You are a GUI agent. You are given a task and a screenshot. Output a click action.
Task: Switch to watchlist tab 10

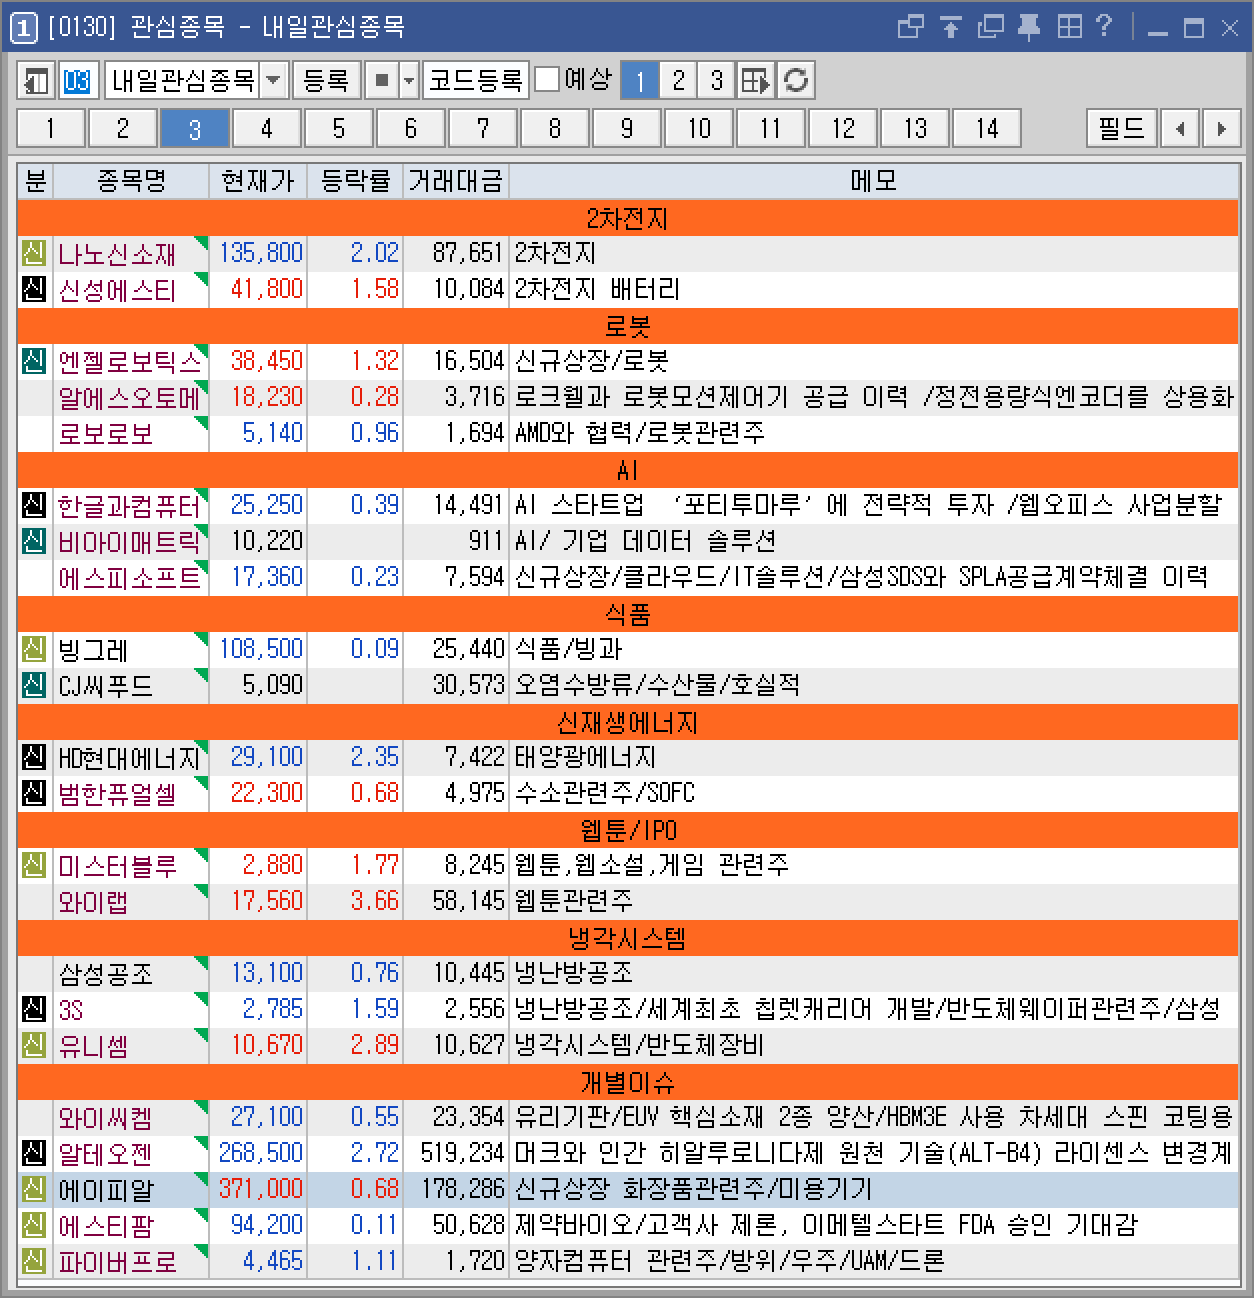pos(698,128)
